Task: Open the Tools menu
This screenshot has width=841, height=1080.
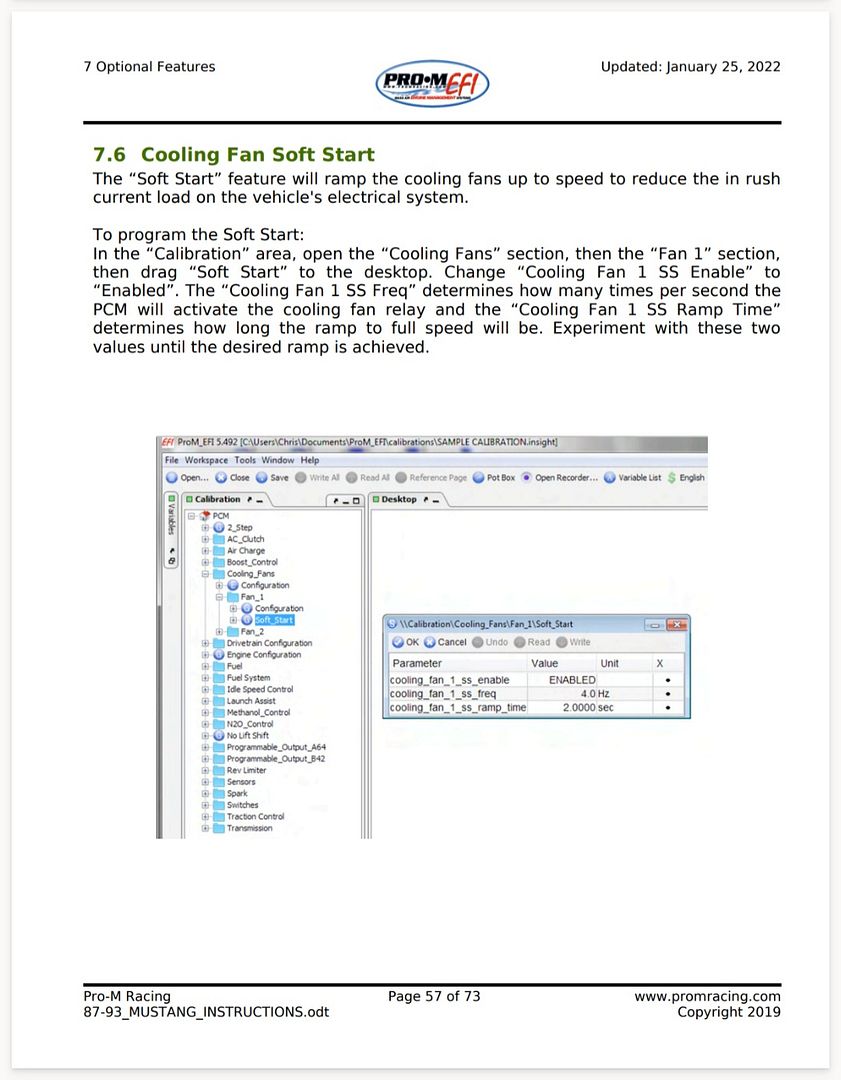Action: (245, 460)
